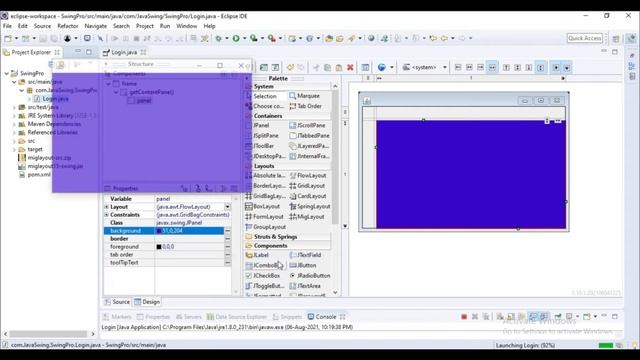640x360 pixels.
Task: Pick JCheckBox component from Palette
Action: point(262,276)
